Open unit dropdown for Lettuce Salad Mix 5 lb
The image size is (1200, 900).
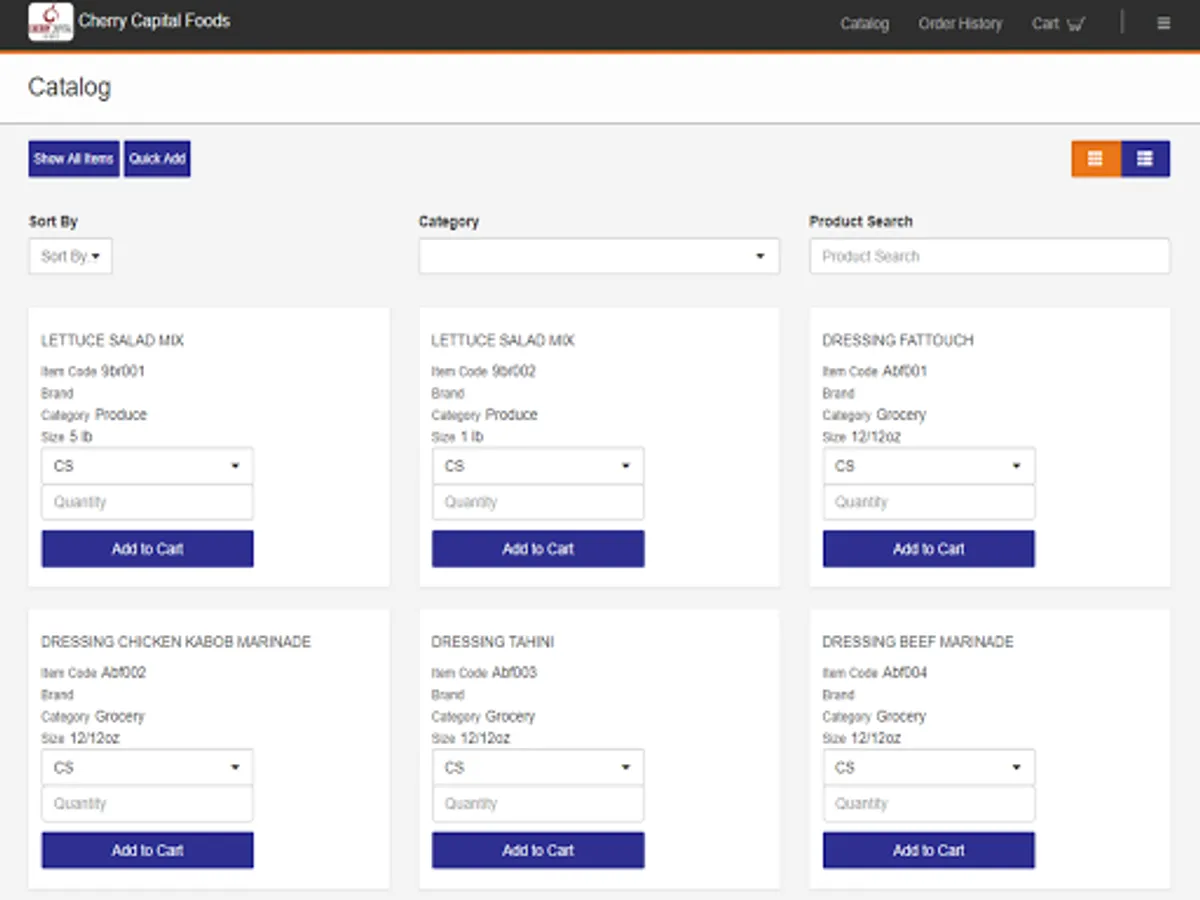(147, 466)
